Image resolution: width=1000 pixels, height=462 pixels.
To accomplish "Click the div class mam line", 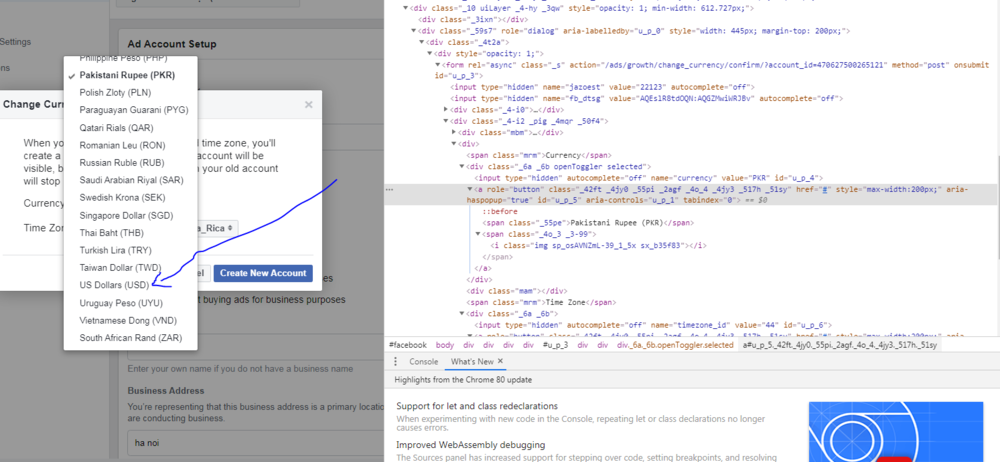I will coord(517,290).
